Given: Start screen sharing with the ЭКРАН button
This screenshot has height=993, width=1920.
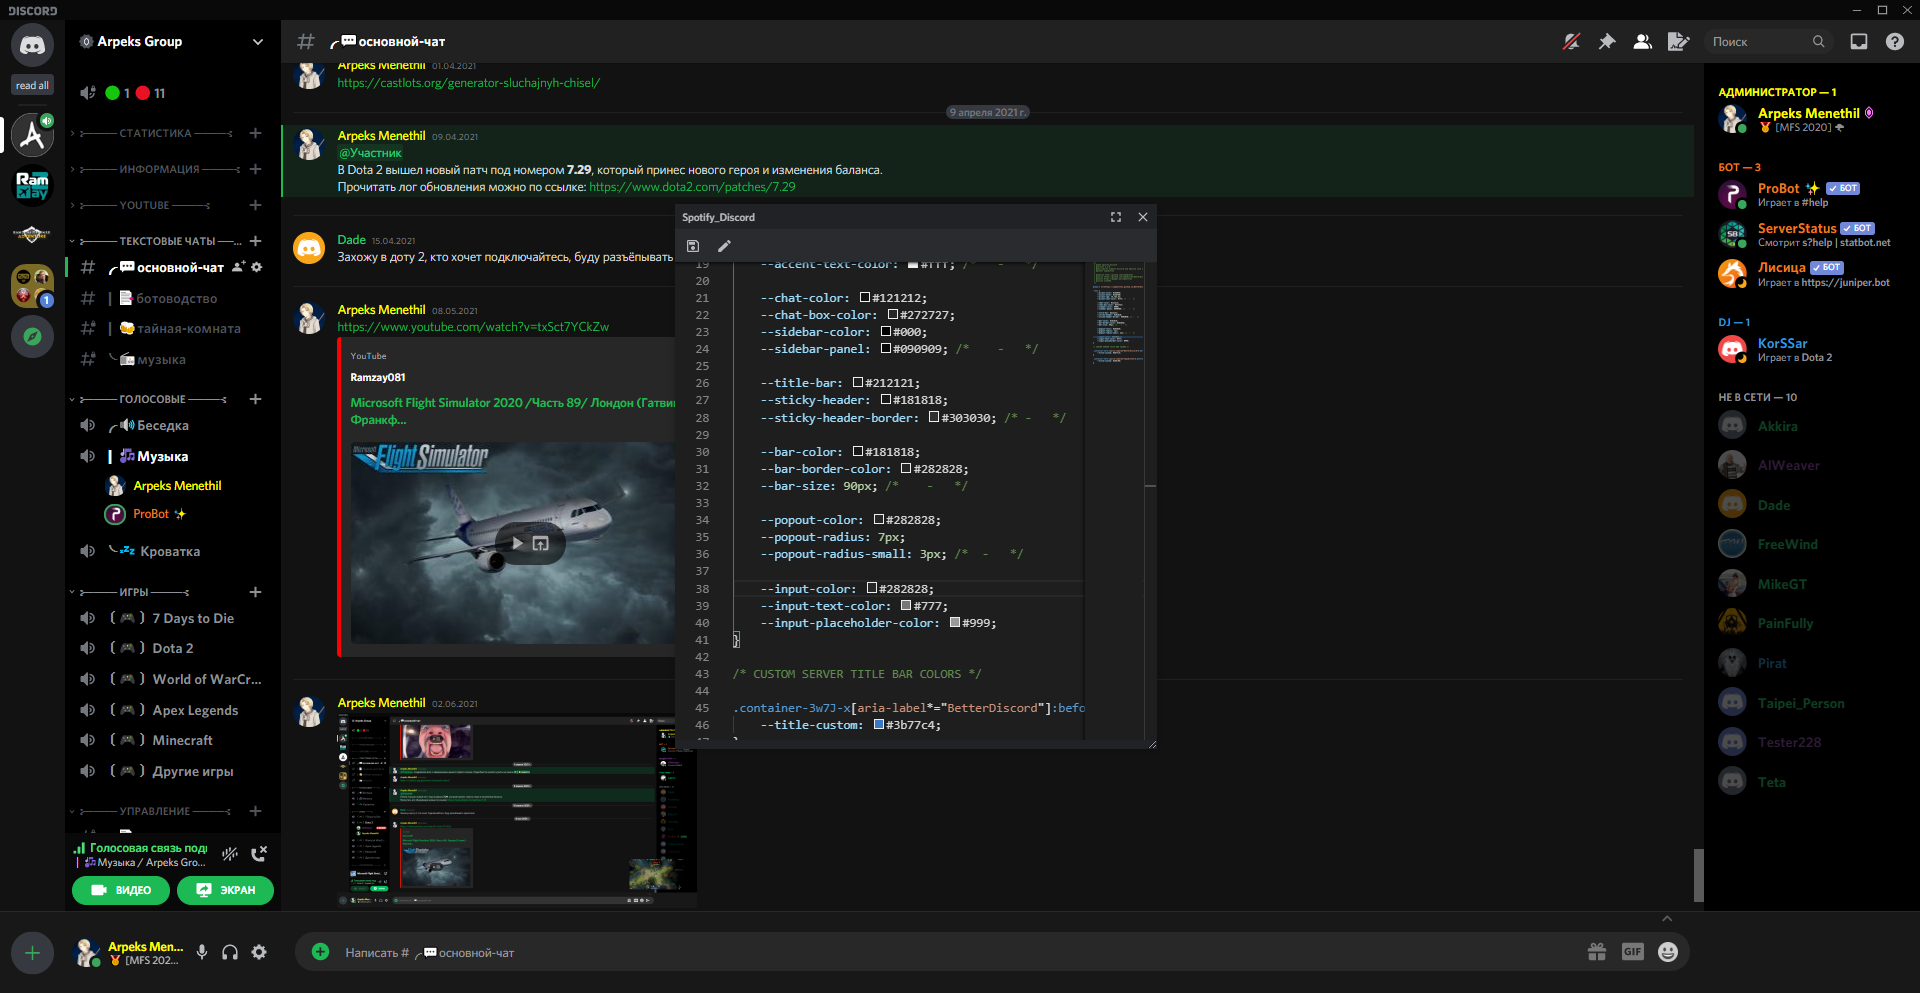Looking at the screenshot, I should 225,890.
